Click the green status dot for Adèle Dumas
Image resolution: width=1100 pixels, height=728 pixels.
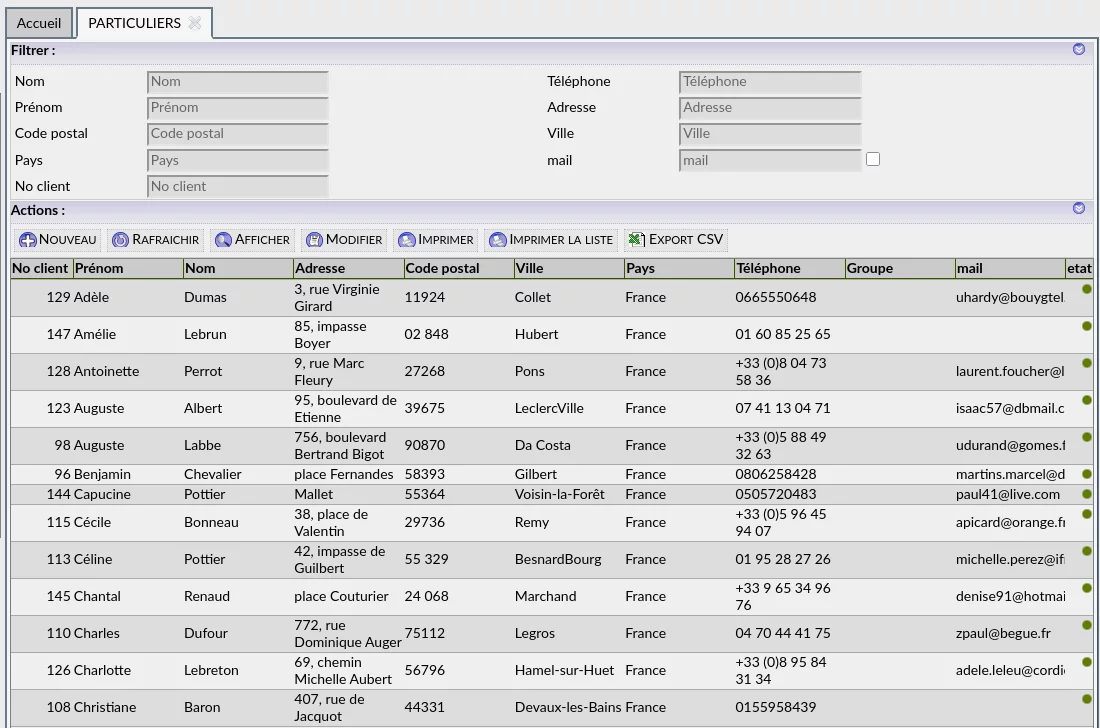(1087, 289)
